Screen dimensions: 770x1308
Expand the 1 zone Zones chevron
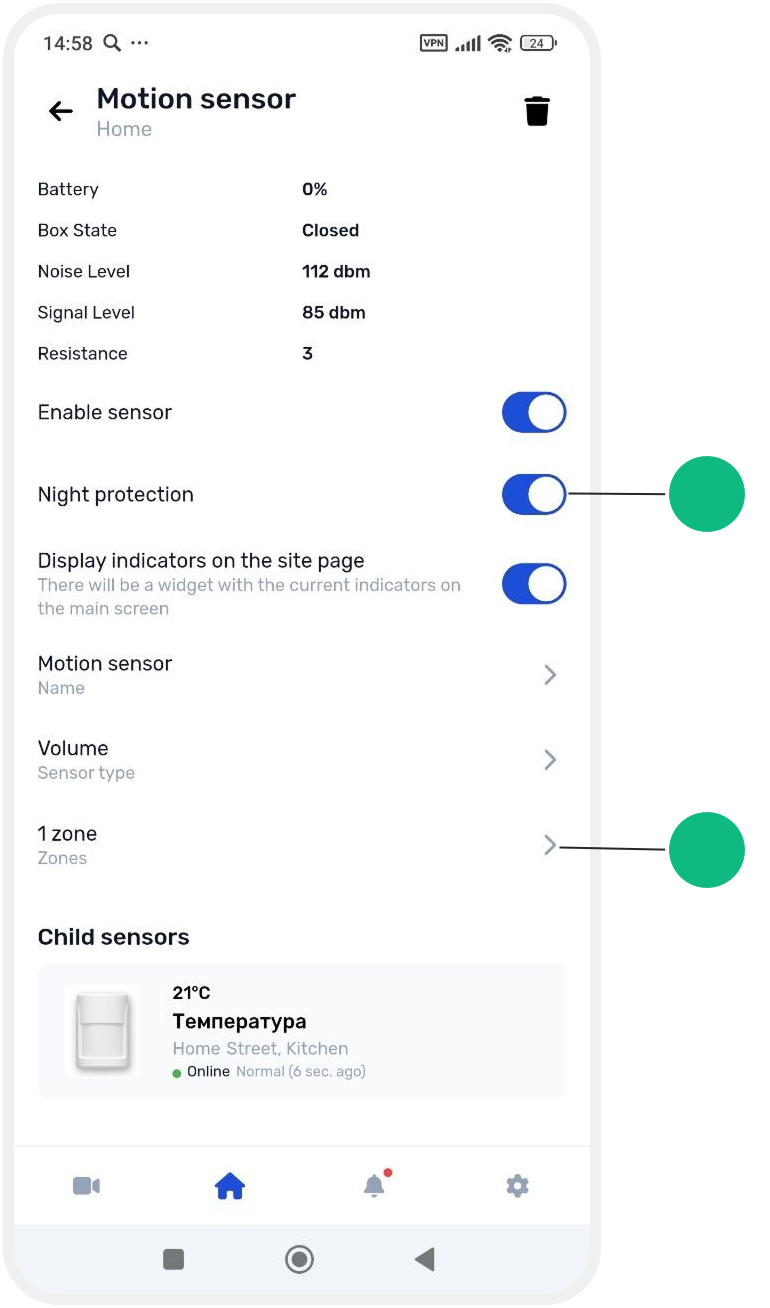pyautogui.click(x=550, y=846)
